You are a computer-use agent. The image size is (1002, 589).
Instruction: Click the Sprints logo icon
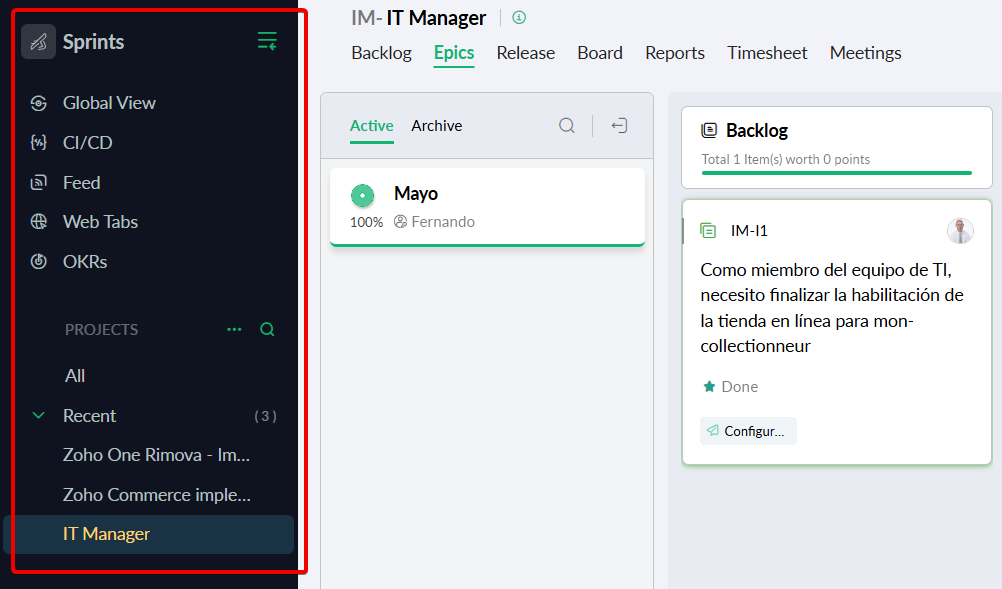pos(38,42)
